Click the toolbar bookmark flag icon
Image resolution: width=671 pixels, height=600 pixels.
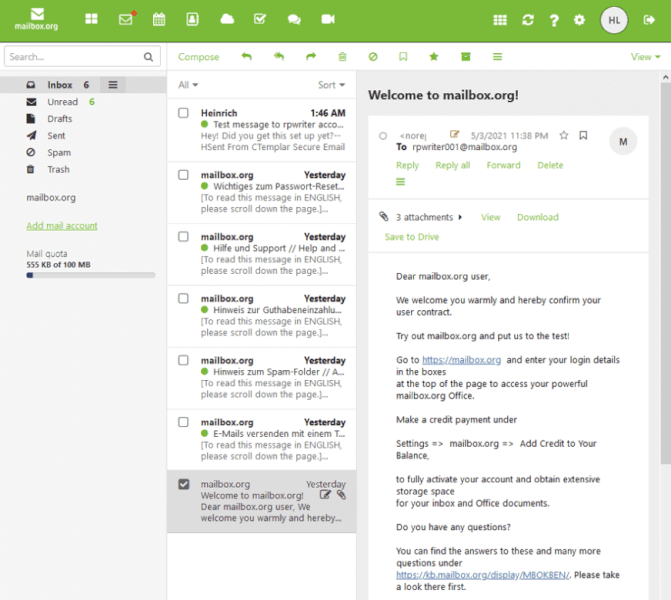403,56
